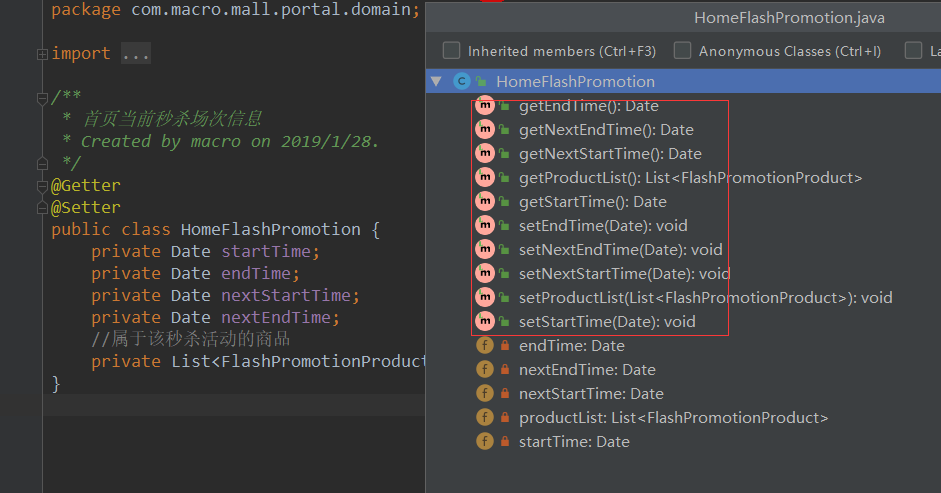
Task: Select setNextStartTime(Date): void entry
Action: point(625,274)
